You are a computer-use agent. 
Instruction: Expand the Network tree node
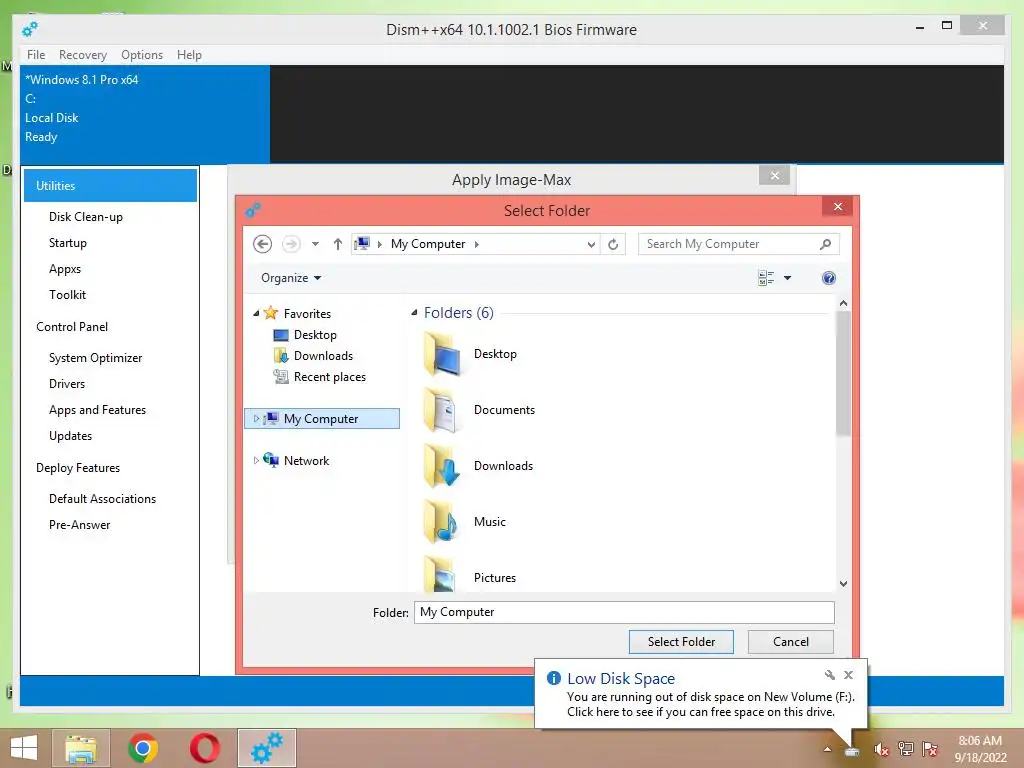click(256, 460)
